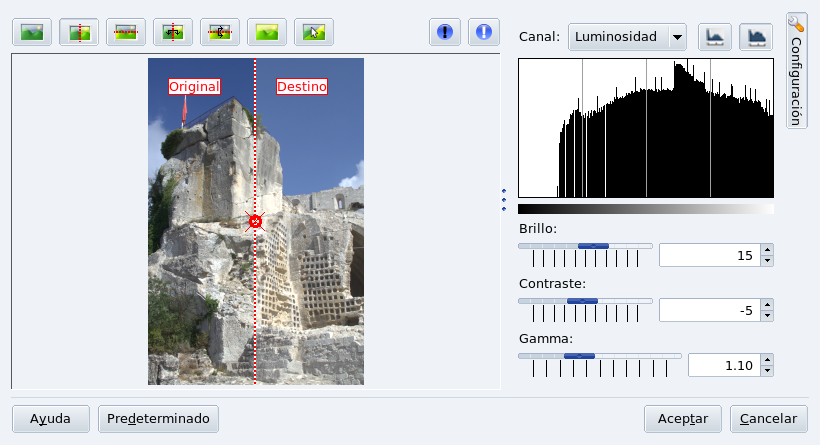Click the Brillo value input field
The height and width of the screenshot is (445, 820).
tap(708, 255)
